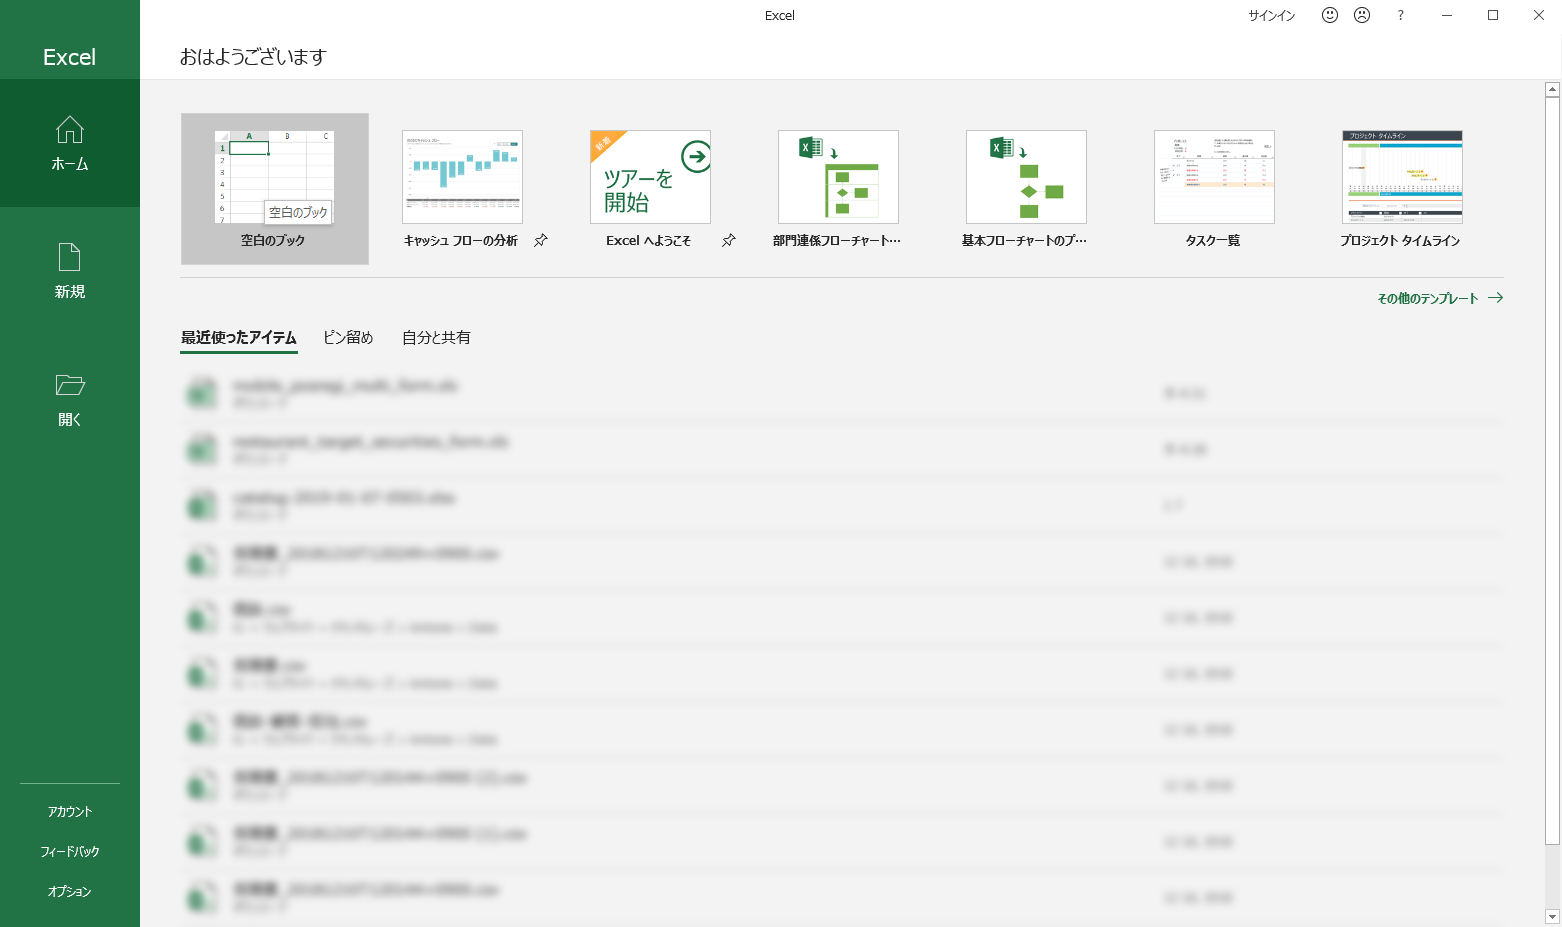
Task: Minimize the Excel window
Action: (x=1446, y=15)
